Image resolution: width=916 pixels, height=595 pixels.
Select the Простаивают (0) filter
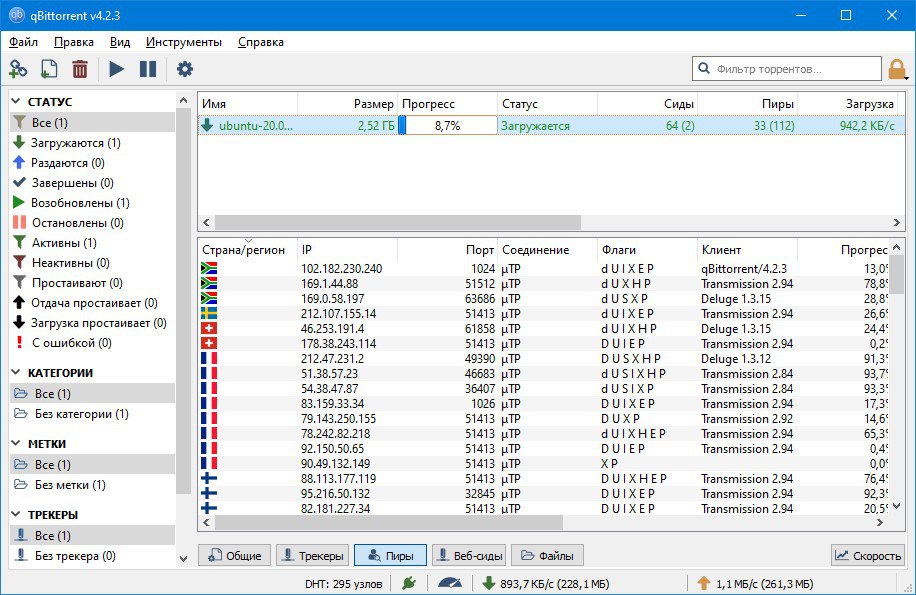(92, 283)
